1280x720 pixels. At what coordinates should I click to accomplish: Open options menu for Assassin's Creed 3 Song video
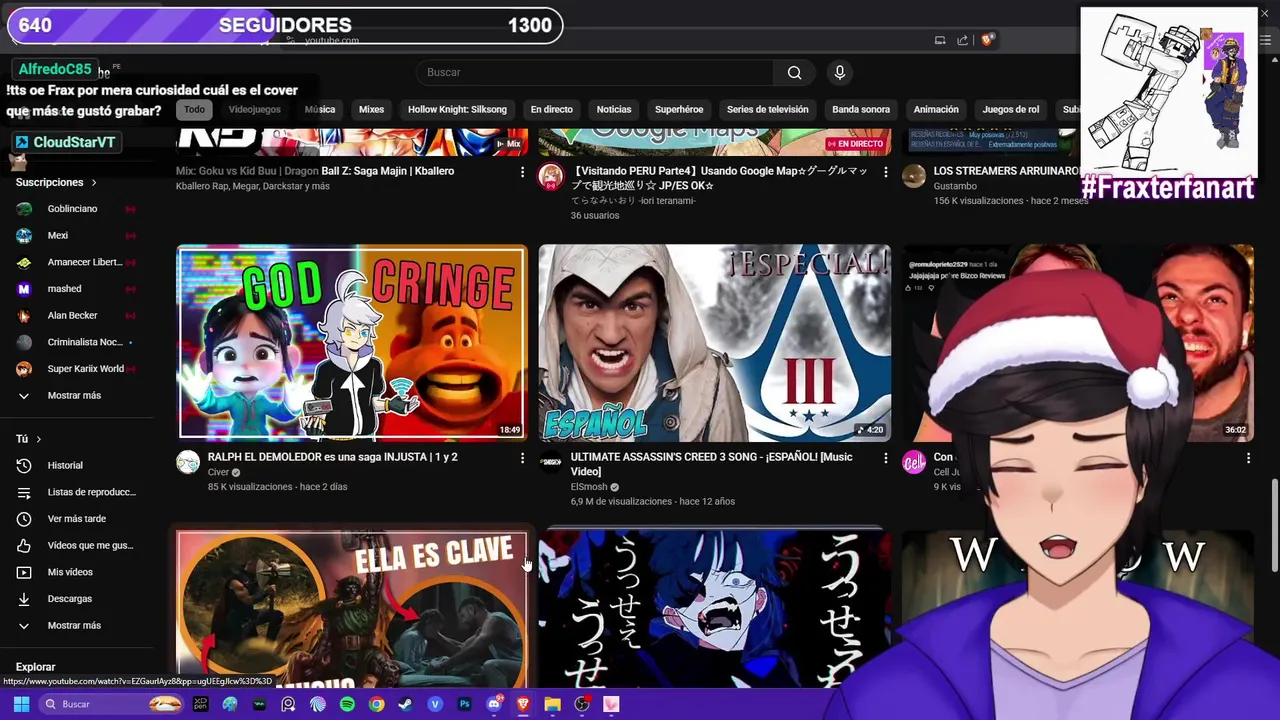885,458
